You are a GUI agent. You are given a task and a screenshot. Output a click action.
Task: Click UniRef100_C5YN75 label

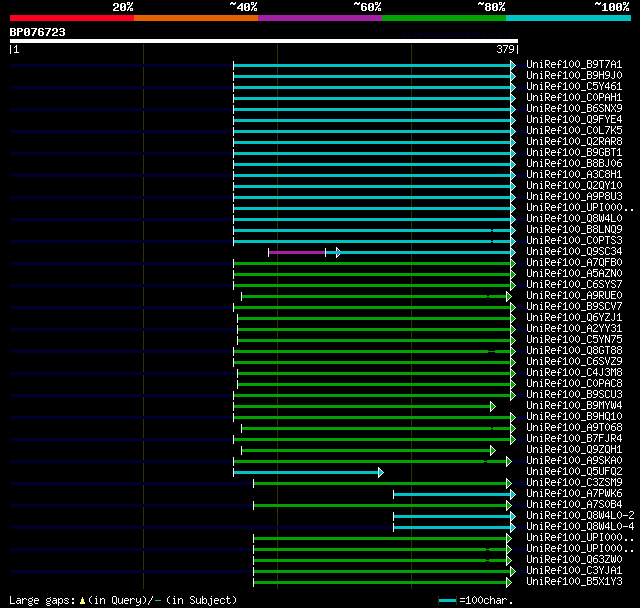tap(574, 340)
